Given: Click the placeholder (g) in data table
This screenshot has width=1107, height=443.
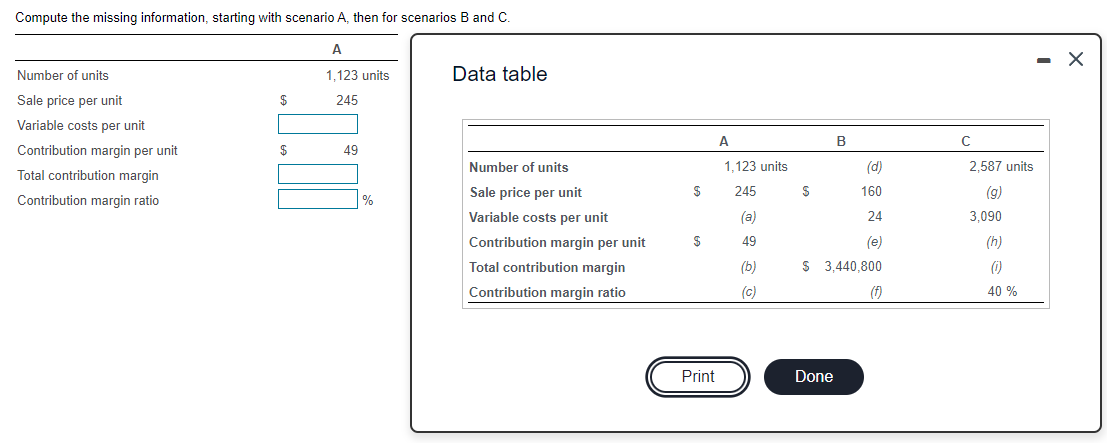Looking at the screenshot, I should click(993, 191).
